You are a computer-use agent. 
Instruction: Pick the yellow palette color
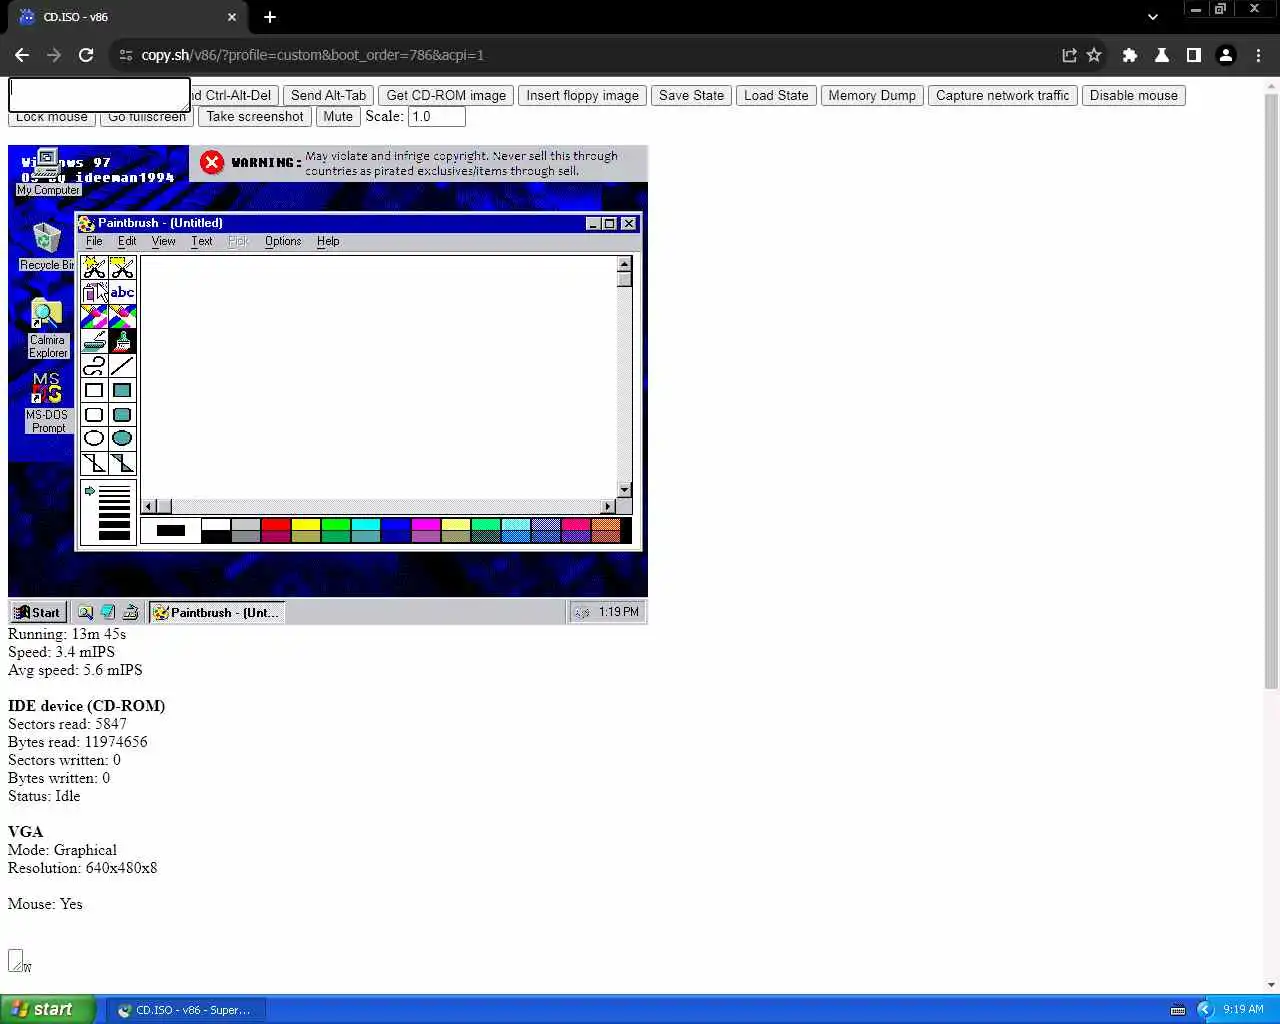pos(306,524)
